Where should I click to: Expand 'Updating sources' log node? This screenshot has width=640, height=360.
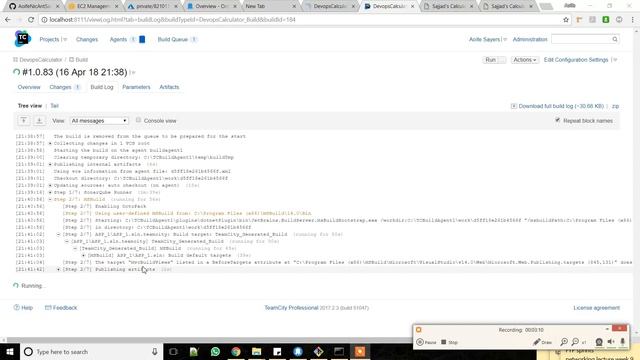[50, 185]
